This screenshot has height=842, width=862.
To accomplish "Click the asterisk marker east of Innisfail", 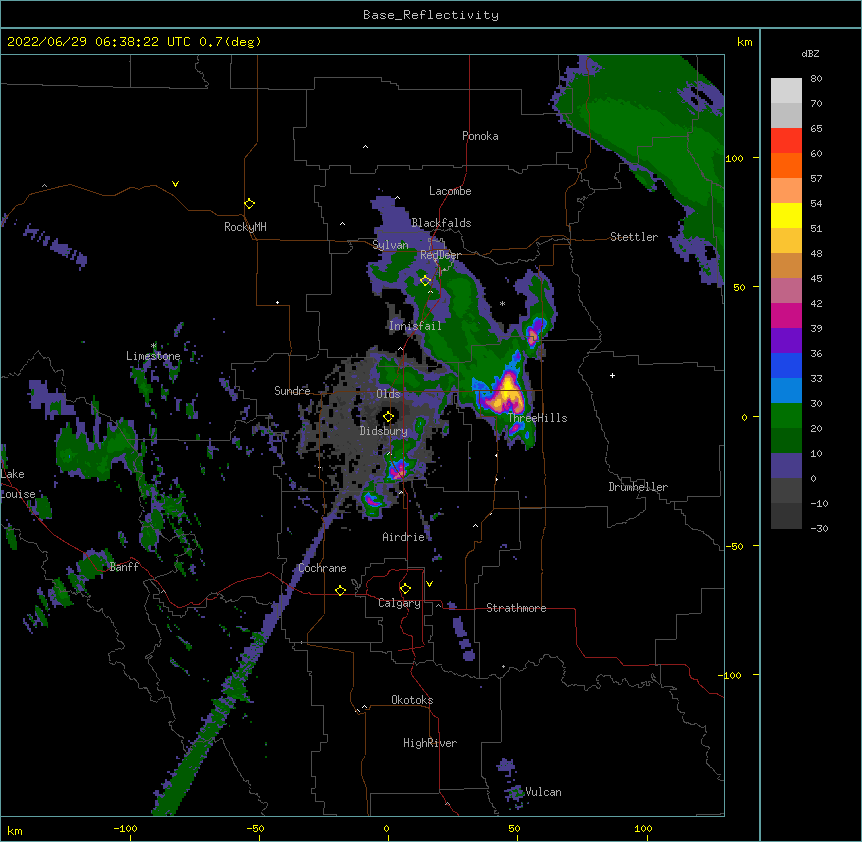I will [502, 303].
